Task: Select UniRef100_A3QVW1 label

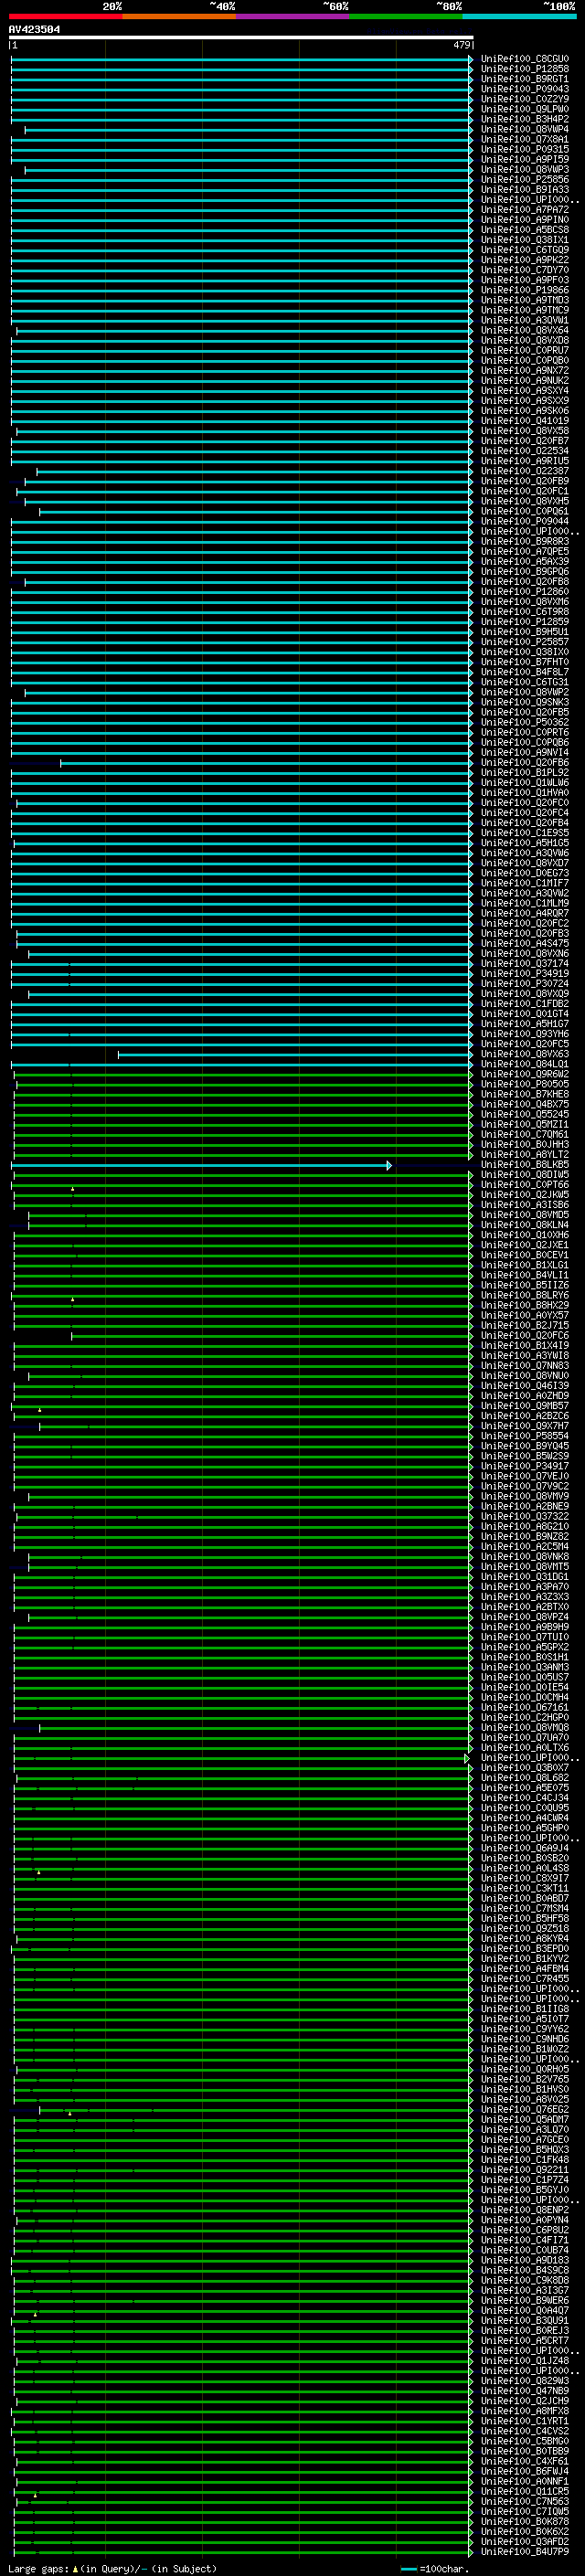Action: pyautogui.click(x=524, y=320)
